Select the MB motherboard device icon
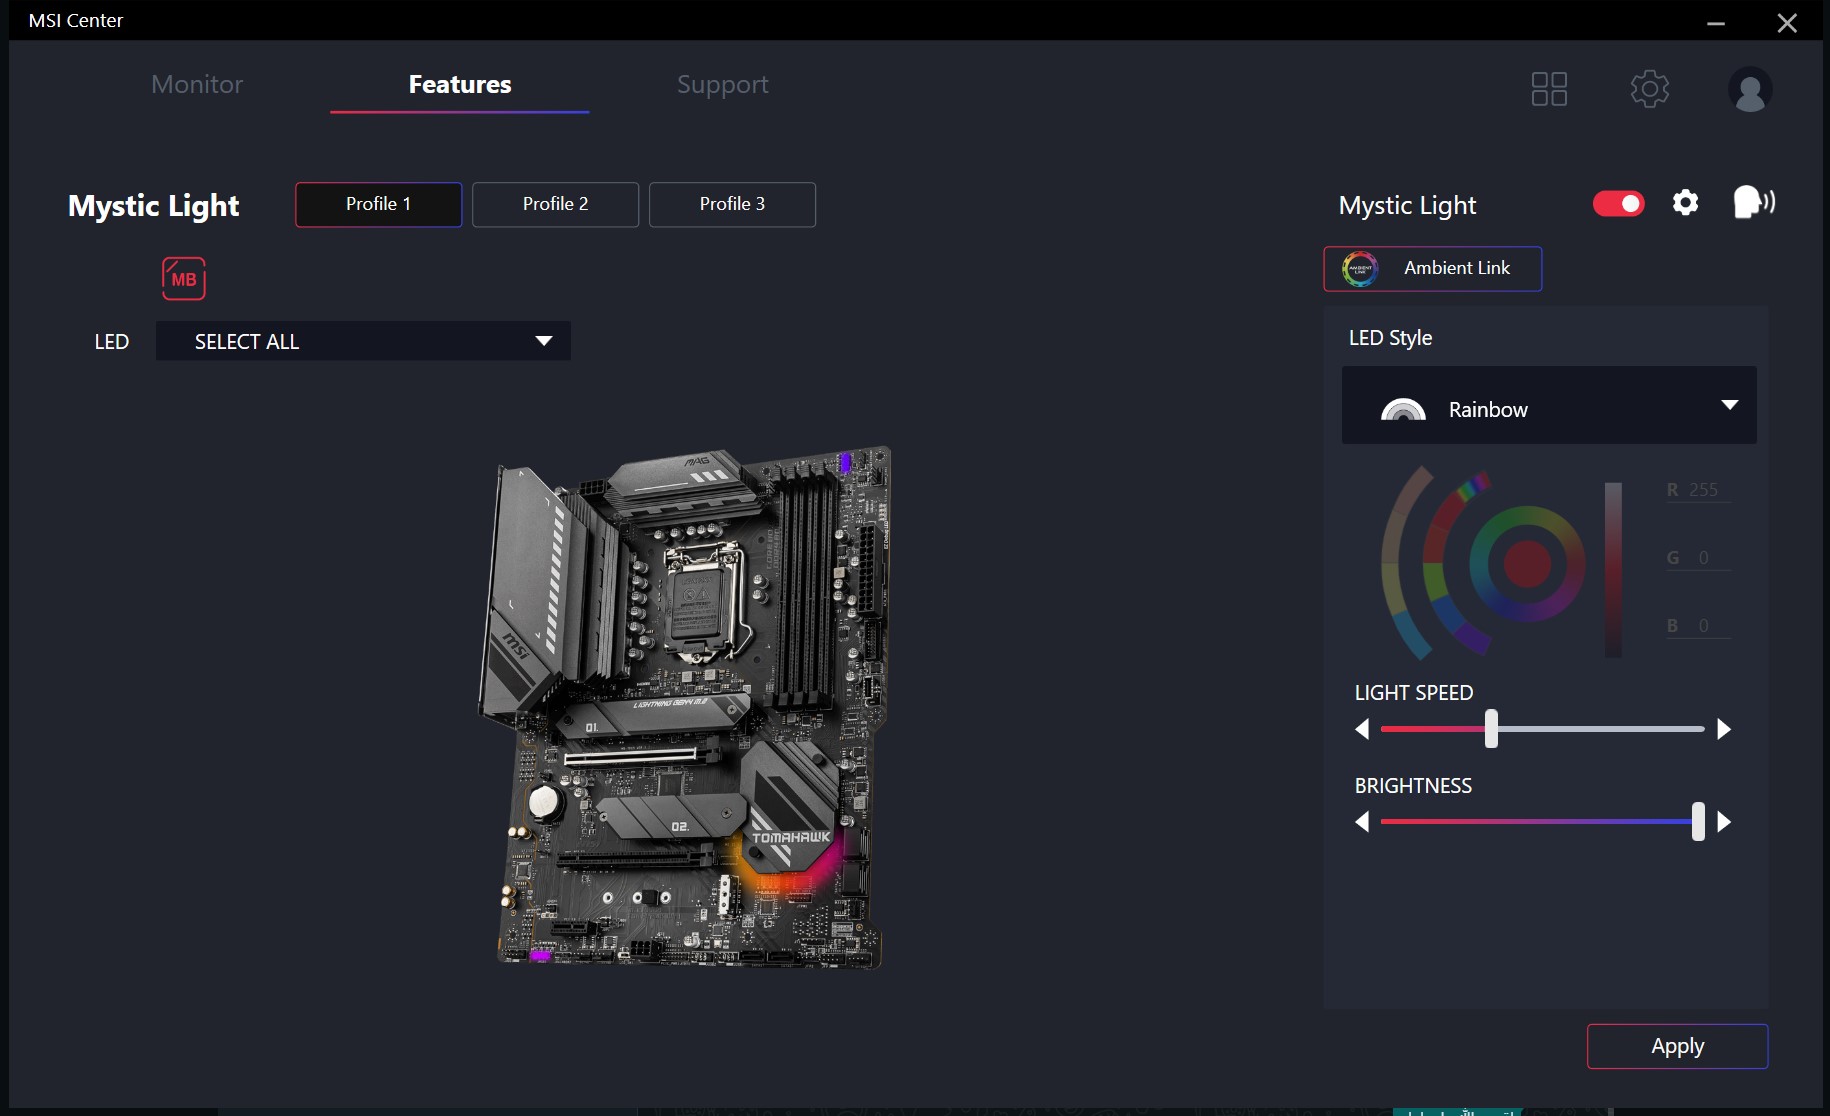 click(x=184, y=279)
